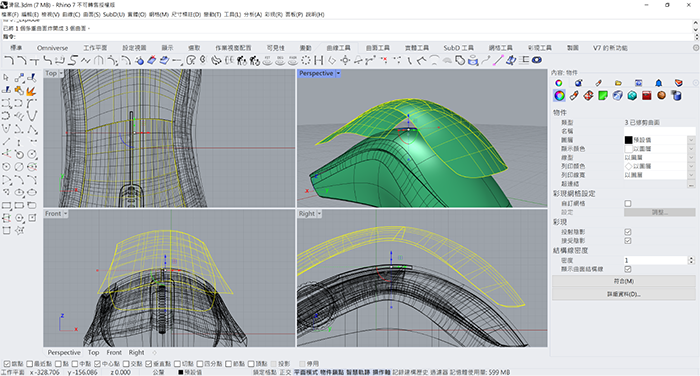Screen dimensions: 700x376
Task: Click the blue sphere on surface toolbar icon
Action: point(139,60)
